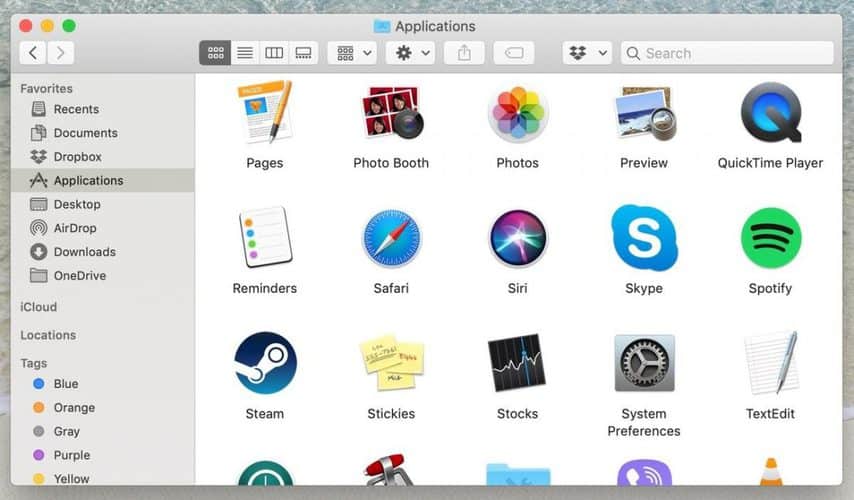Click in the Search field
Image resolution: width=854 pixels, height=500 pixels.
(x=727, y=53)
